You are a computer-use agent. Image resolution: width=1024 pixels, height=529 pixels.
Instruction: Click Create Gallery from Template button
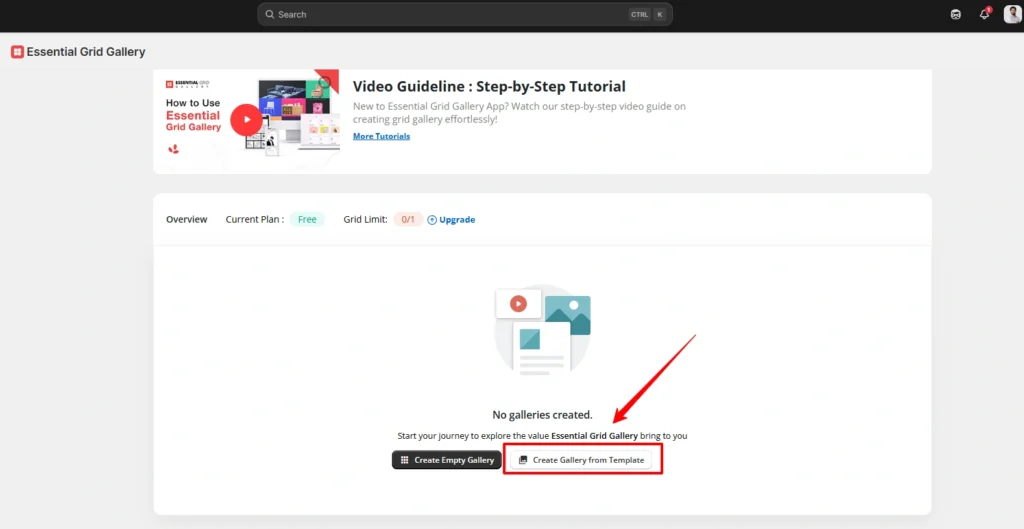[x=581, y=460]
